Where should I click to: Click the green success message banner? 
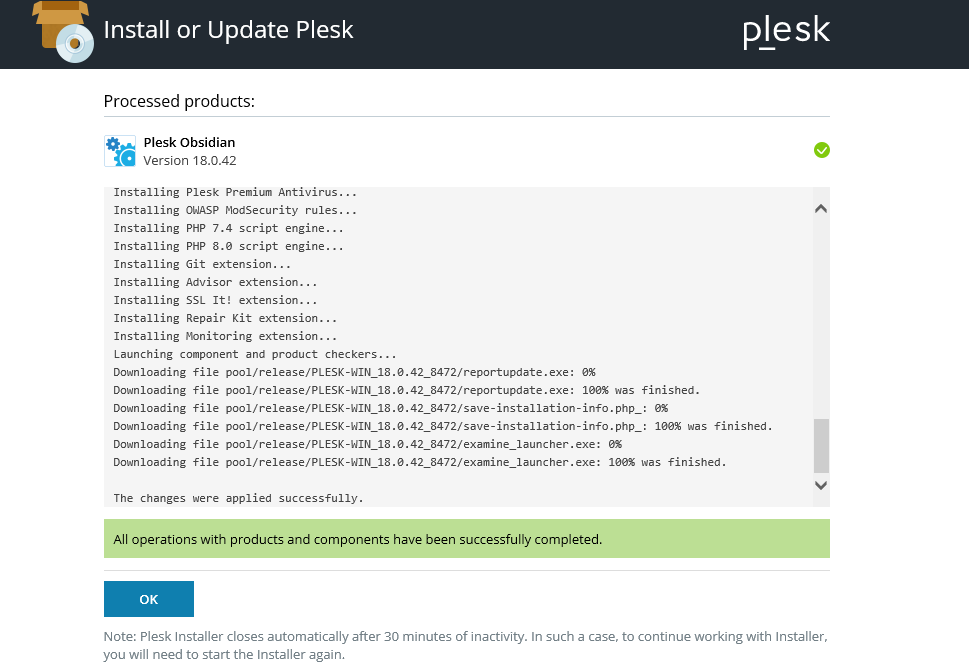[467, 539]
